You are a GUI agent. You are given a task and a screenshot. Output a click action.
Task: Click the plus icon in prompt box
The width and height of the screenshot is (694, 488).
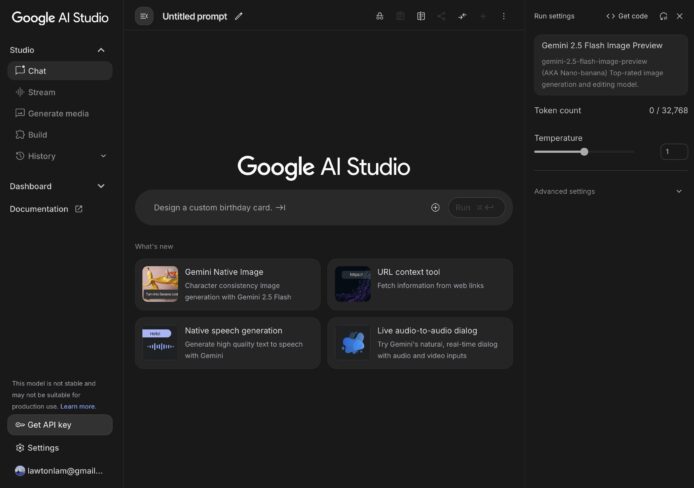(435, 208)
